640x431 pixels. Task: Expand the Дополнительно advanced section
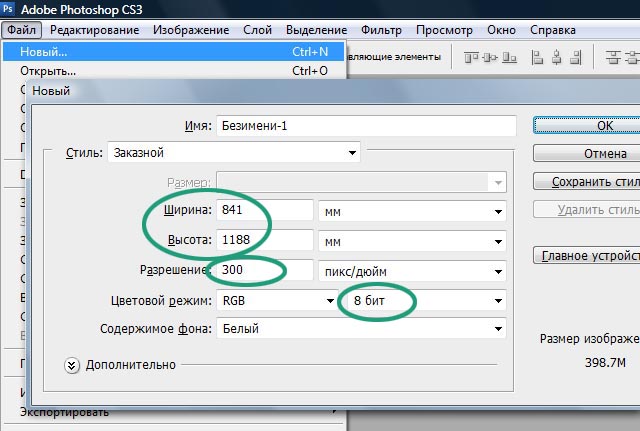(72, 365)
